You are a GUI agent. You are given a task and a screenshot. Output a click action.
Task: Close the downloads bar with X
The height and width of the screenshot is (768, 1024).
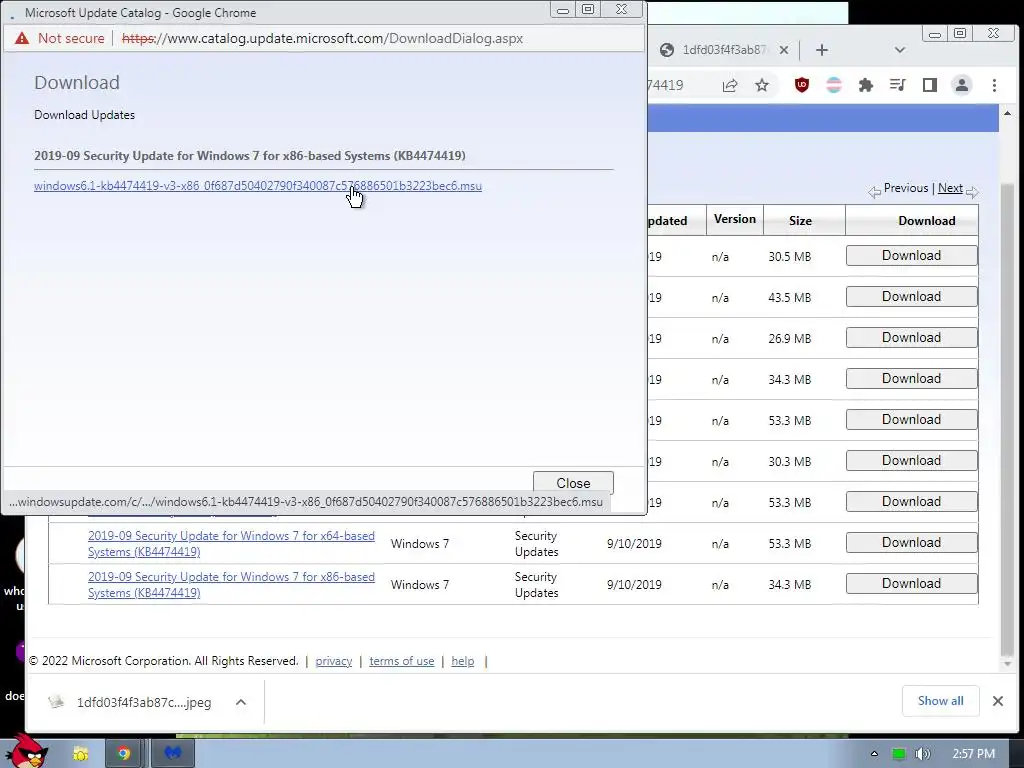tap(997, 701)
